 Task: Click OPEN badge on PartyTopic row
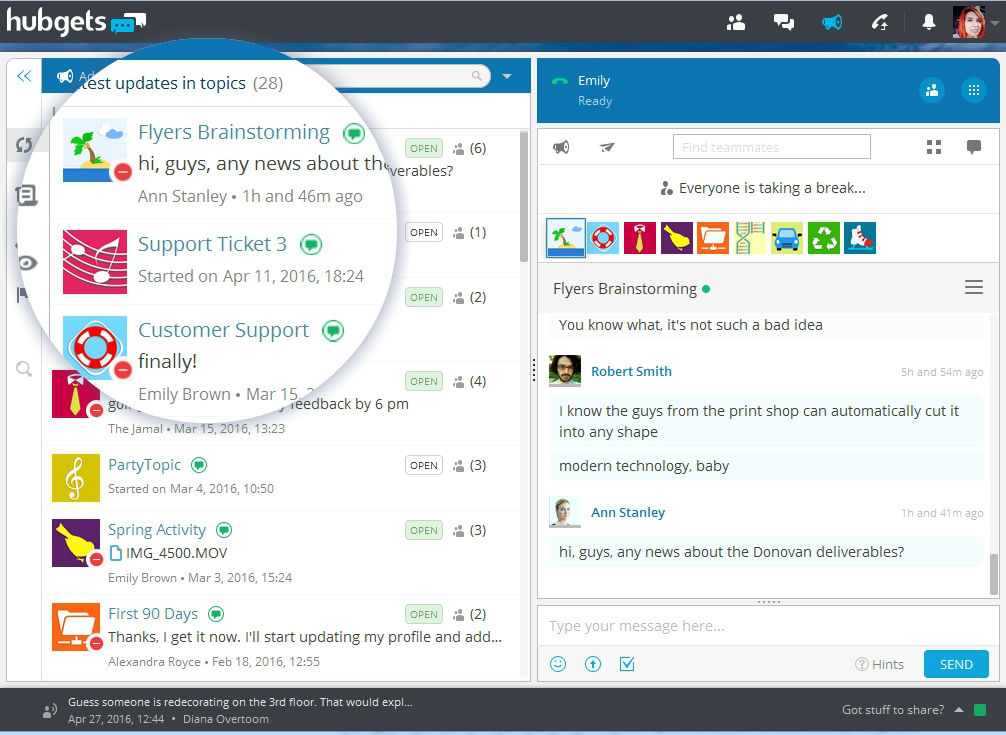(x=424, y=466)
